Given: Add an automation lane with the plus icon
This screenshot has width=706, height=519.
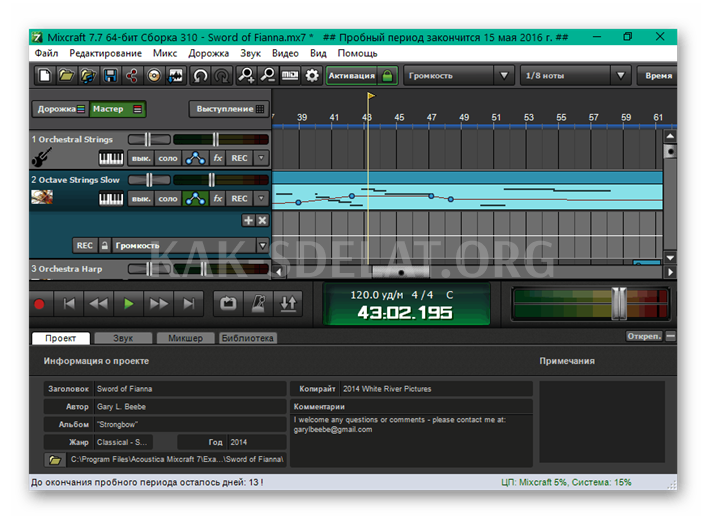Looking at the screenshot, I should [x=248, y=220].
